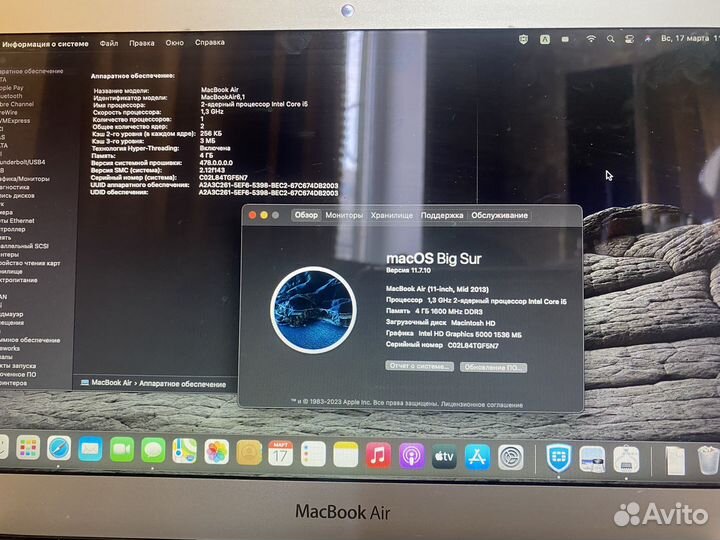Select Apple Pay in sidebar
The width and height of the screenshot is (720, 540).
tap(11, 88)
